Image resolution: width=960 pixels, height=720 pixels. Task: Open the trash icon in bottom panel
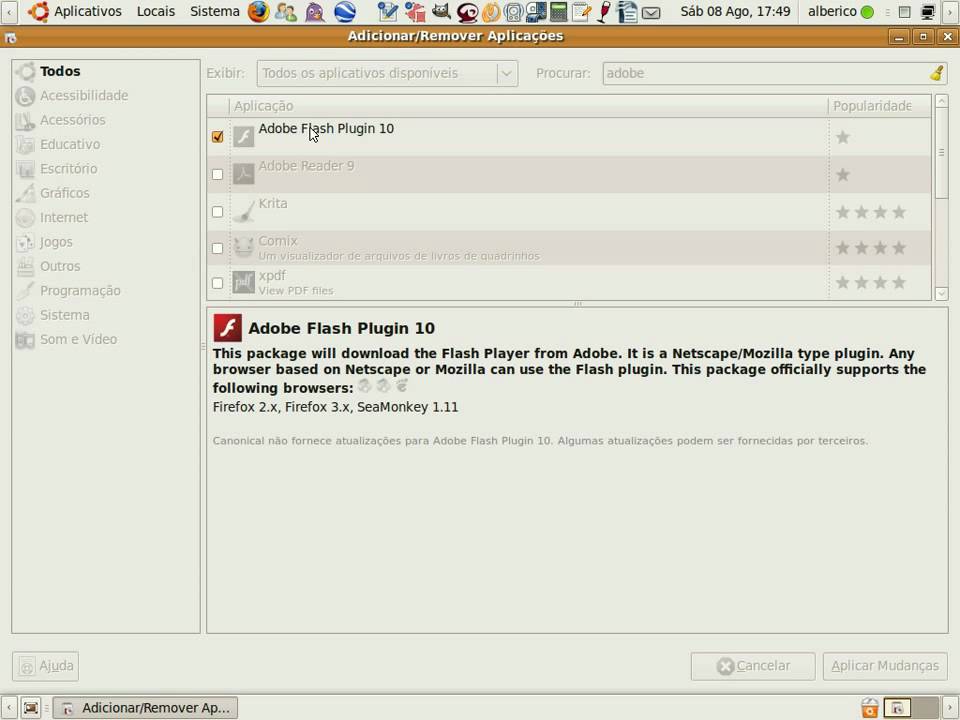(869, 708)
